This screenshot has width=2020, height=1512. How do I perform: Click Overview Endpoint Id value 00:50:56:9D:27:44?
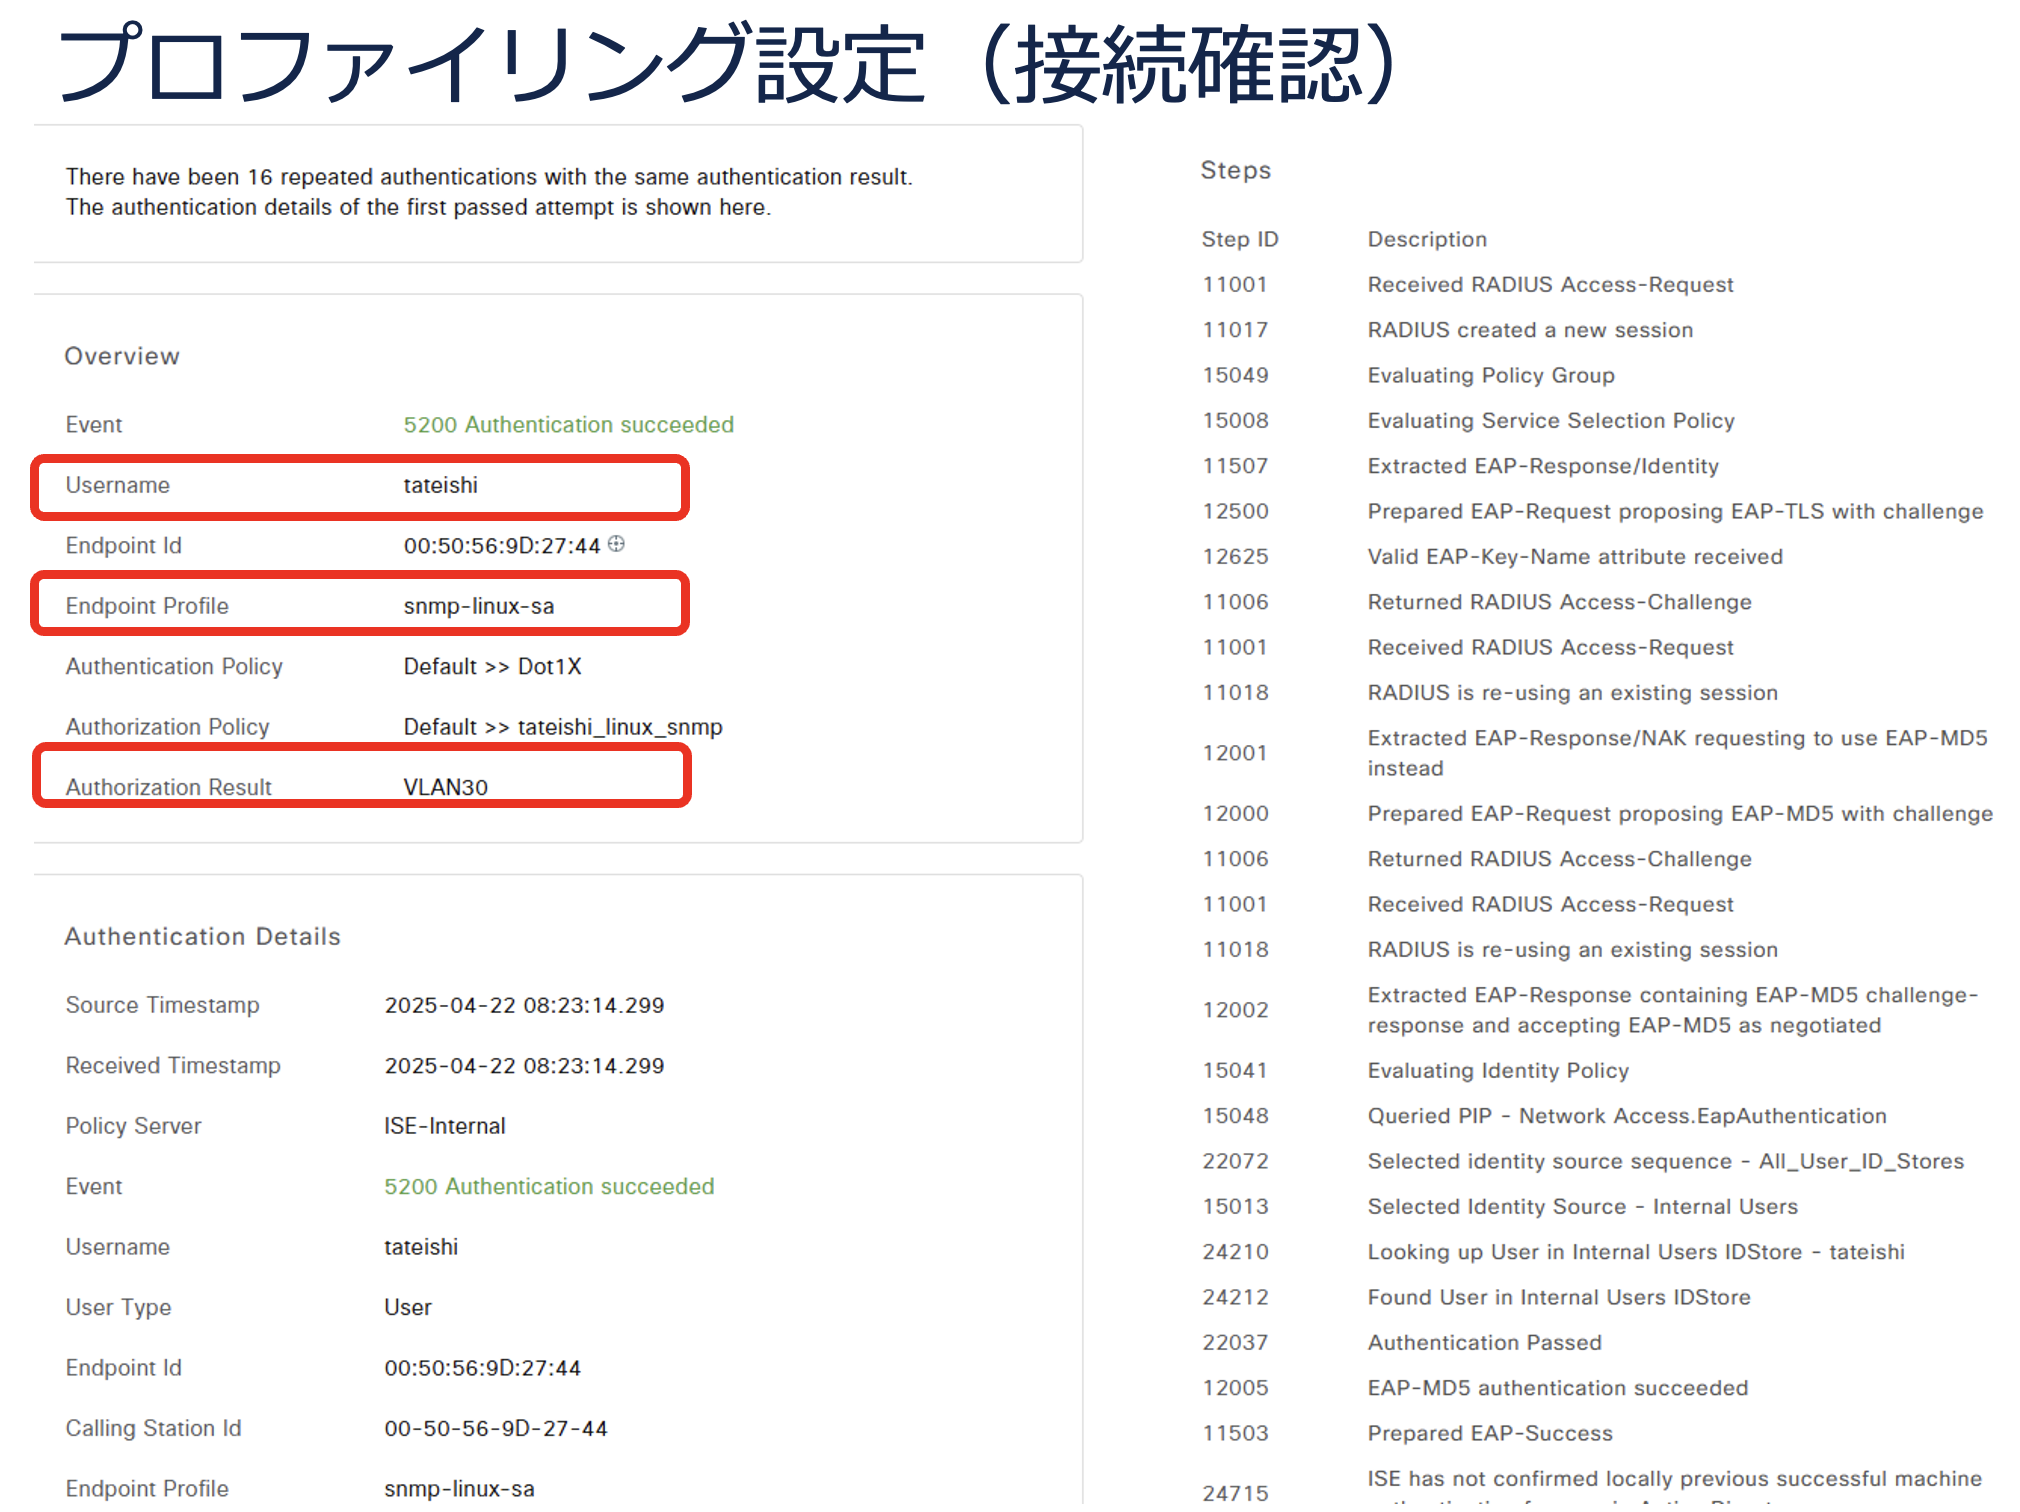(x=501, y=545)
